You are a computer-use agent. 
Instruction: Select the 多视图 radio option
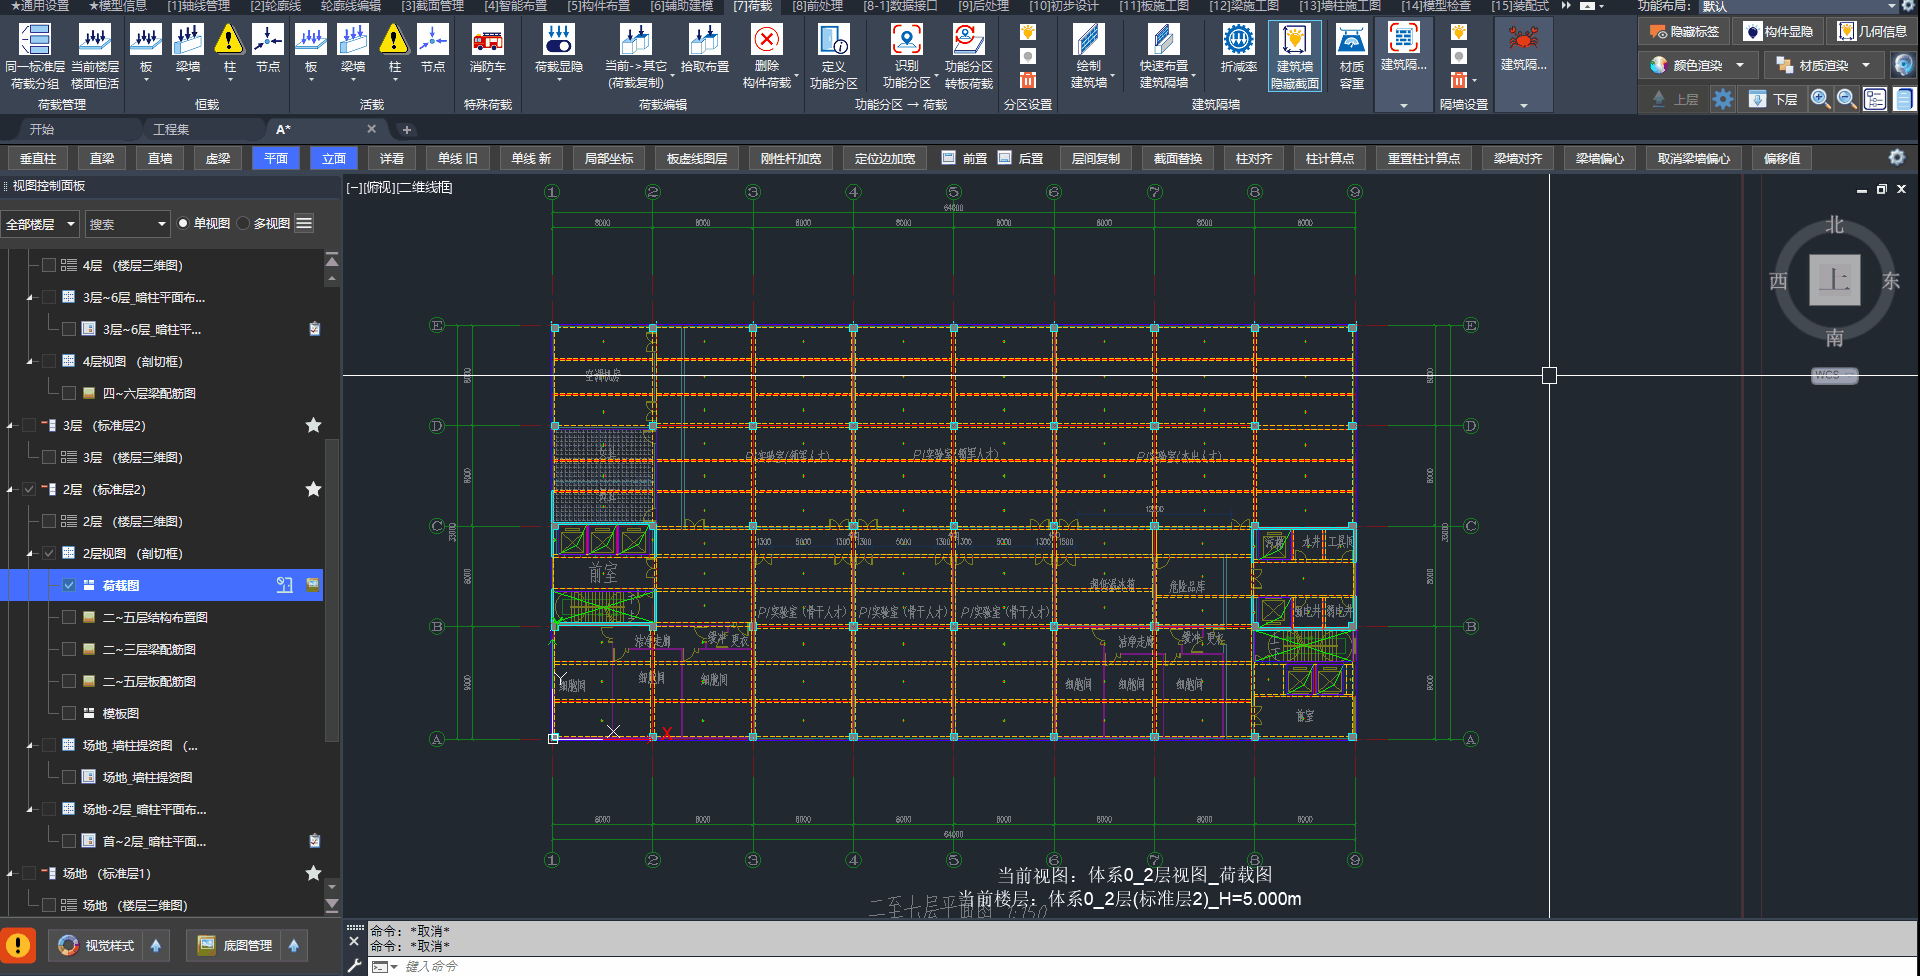tap(244, 224)
